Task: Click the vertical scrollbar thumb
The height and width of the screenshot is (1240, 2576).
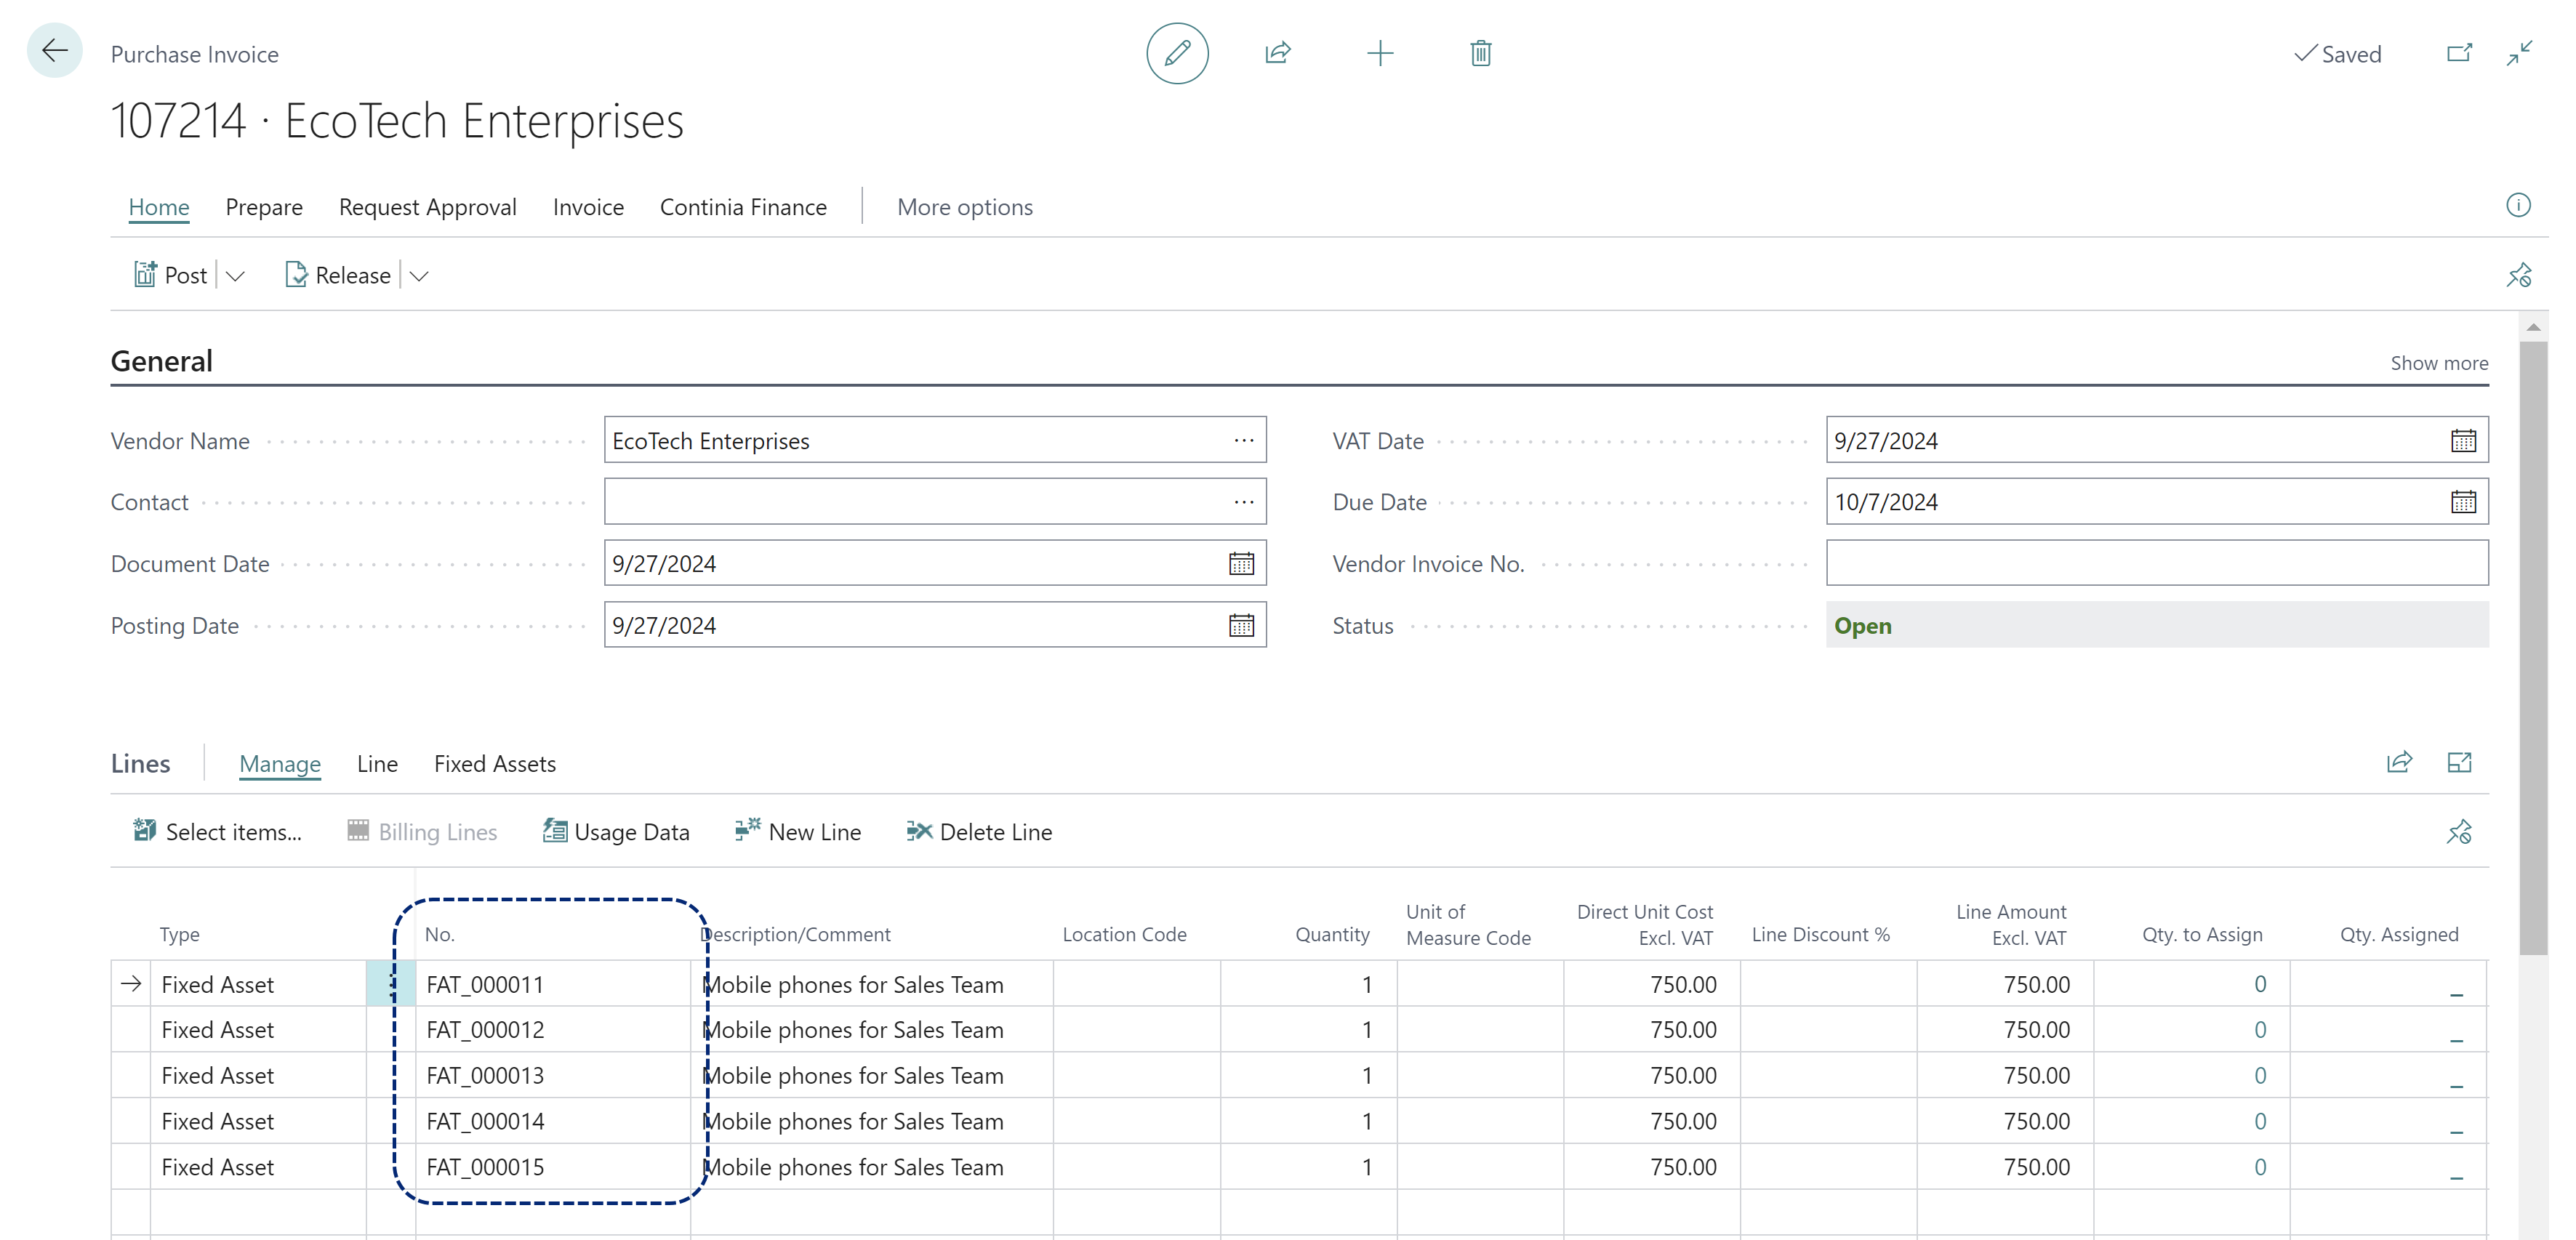Action: (2533, 648)
